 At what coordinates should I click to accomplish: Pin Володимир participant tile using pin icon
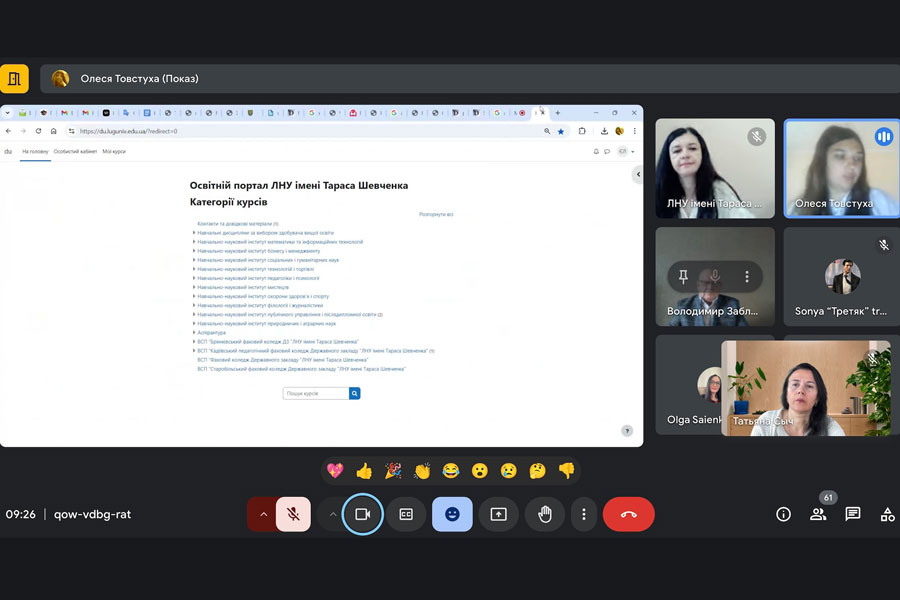click(x=683, y=277)
